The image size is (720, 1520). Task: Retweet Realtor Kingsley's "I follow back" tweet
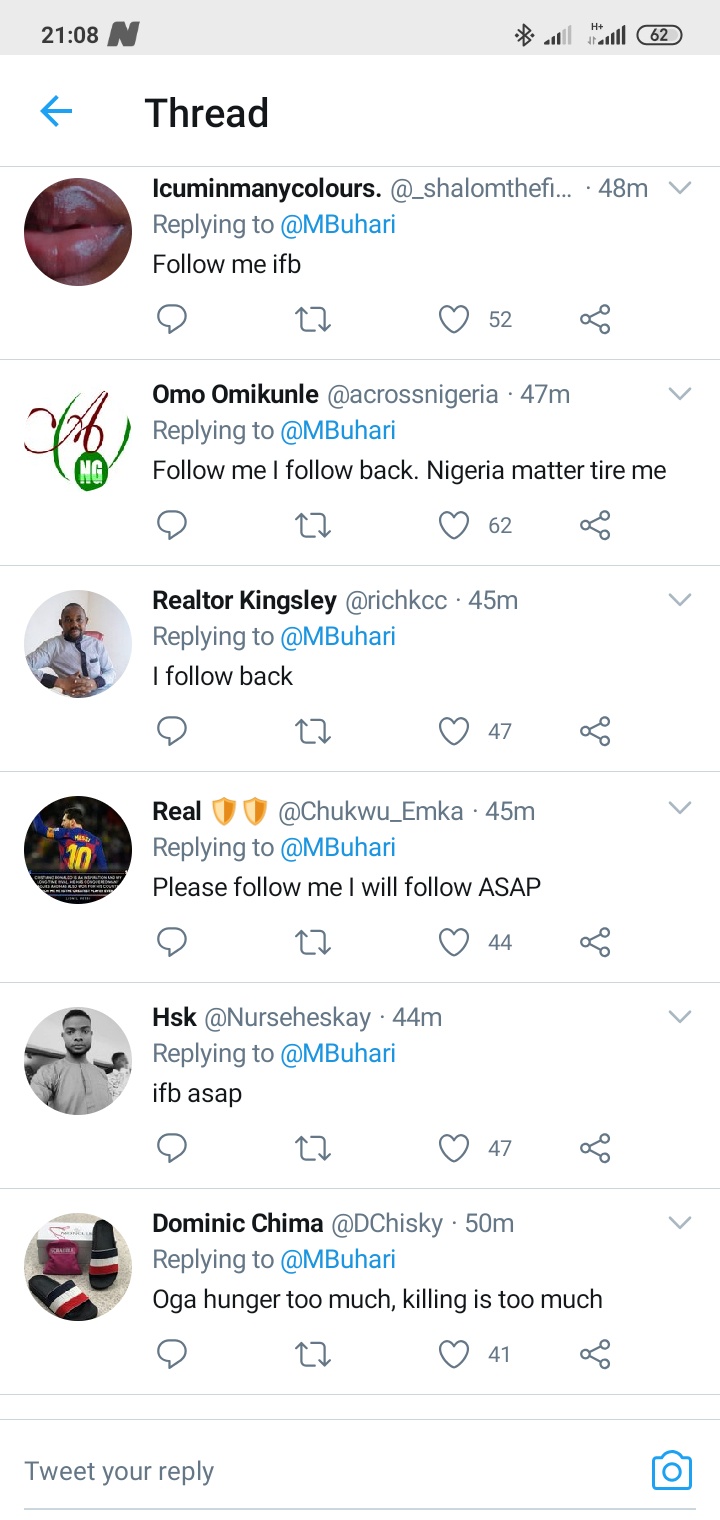[x=313, y=731]
